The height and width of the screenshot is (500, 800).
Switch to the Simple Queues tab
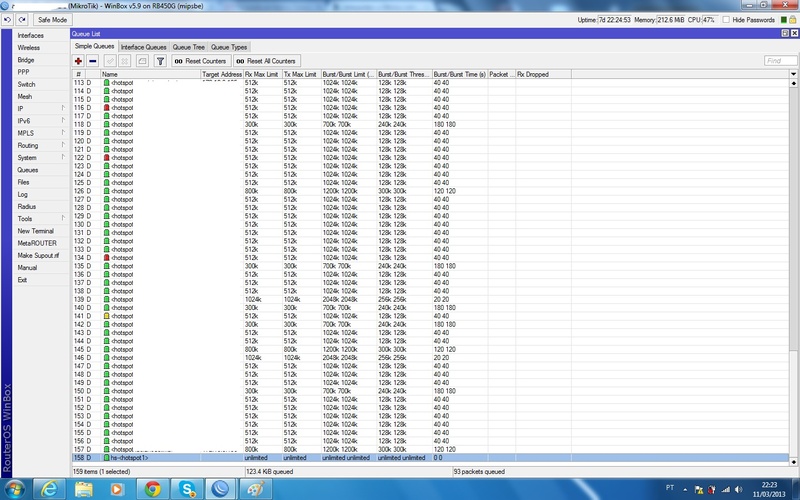click(94, 46)
